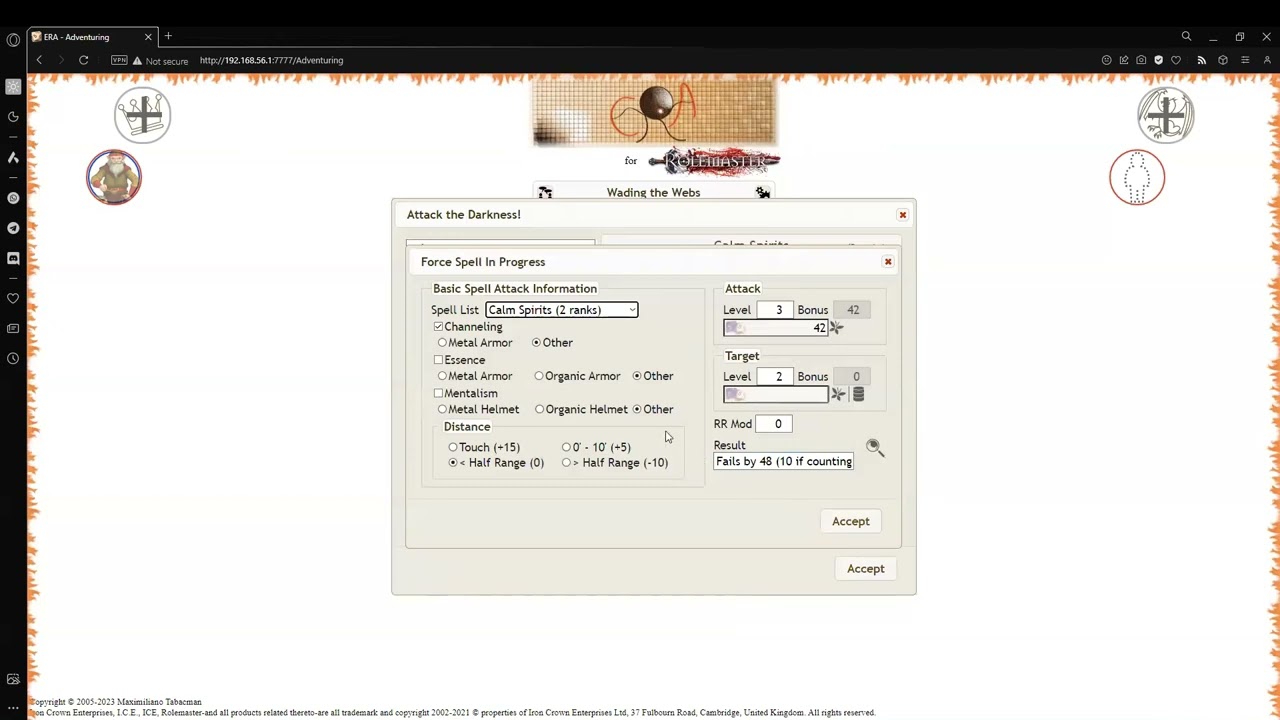The height and width of the screenshot is (720, 1280).
Task: Click the add-hero crown icon
Action: [142, 115]
